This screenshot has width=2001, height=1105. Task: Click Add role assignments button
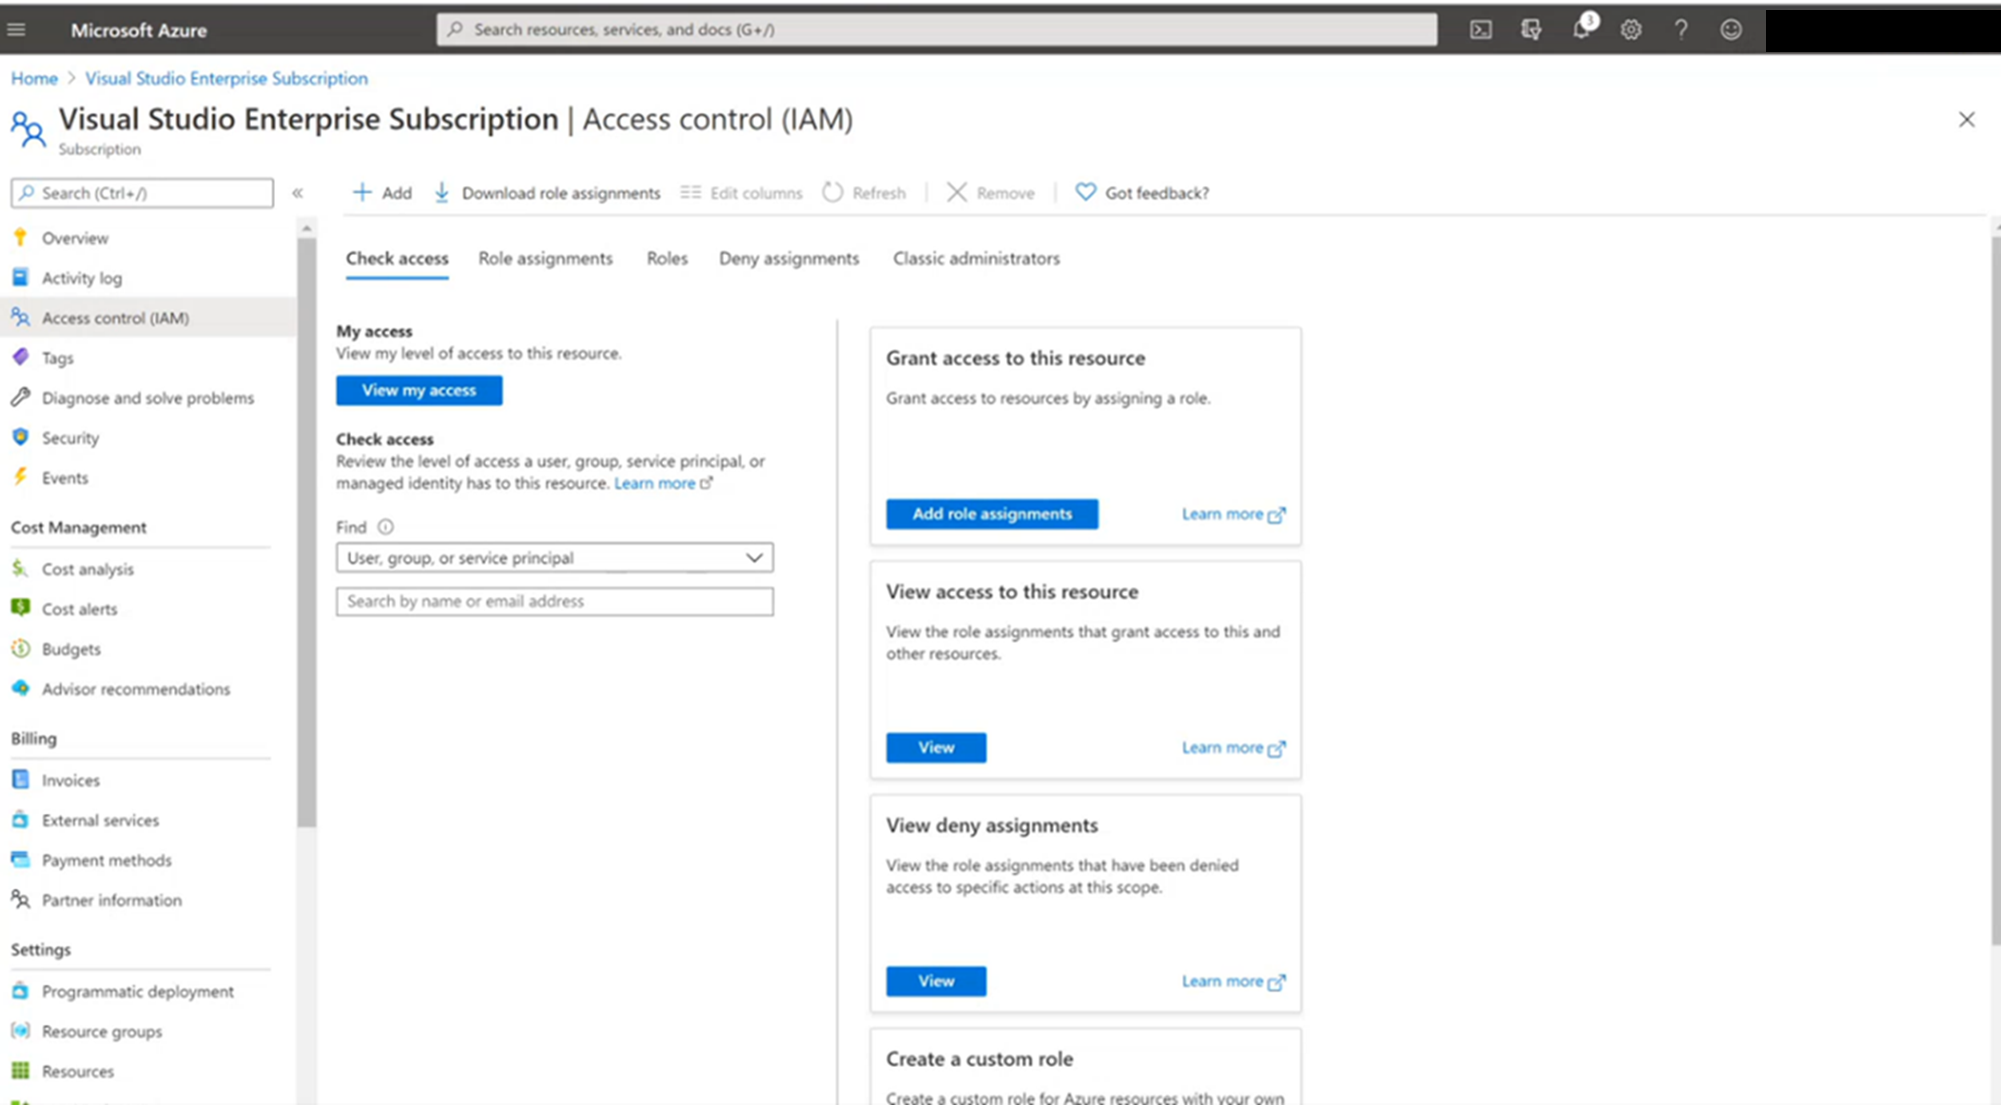pyautogui.click(x=993, y=513)
